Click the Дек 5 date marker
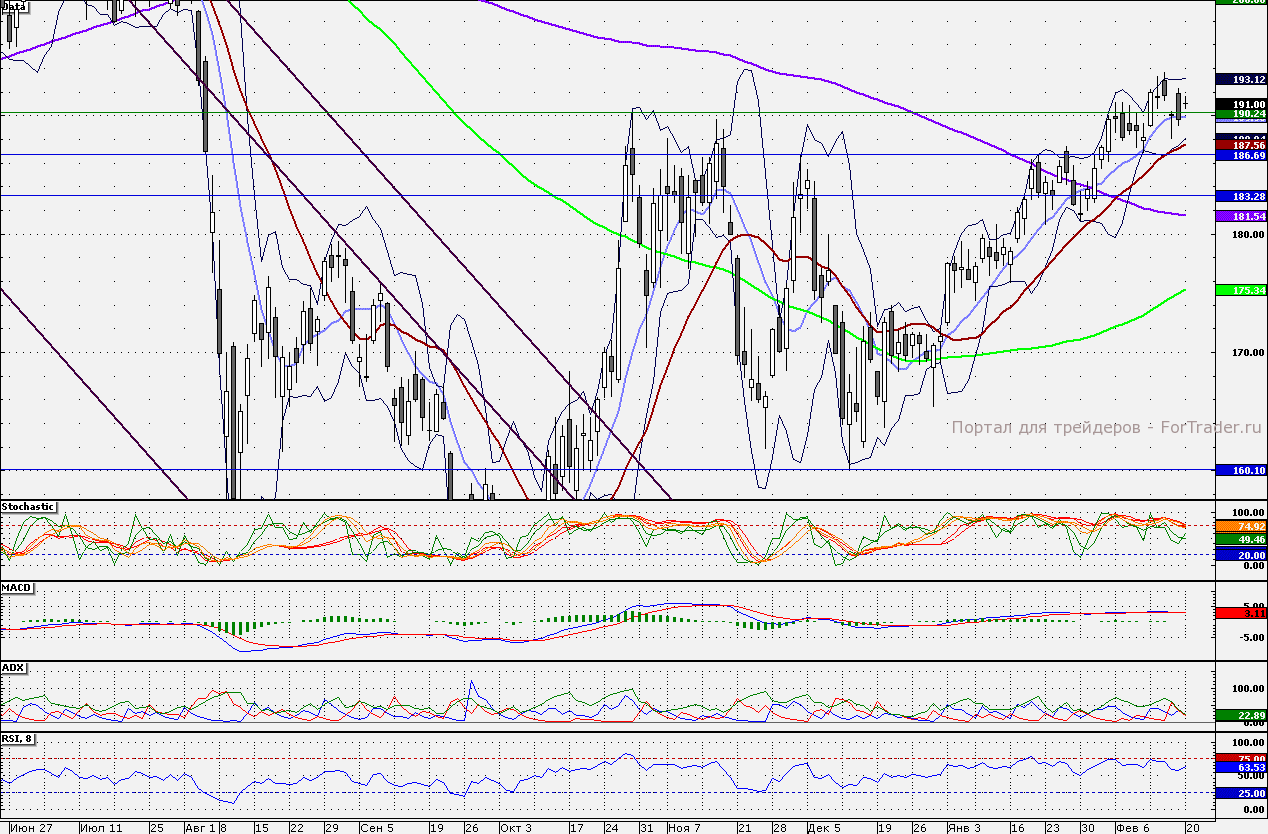The width and height of the screenshot is (1268, 834). coord(824,828)
